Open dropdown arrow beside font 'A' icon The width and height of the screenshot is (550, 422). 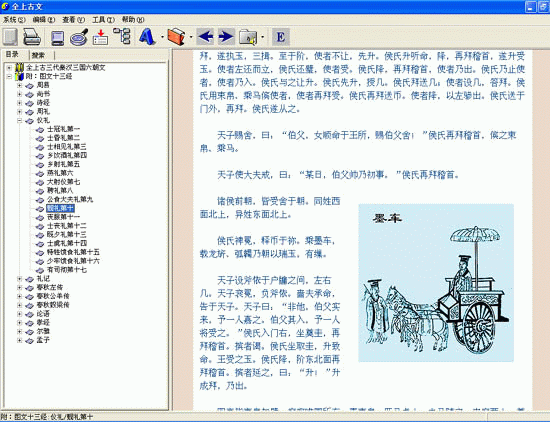(162, 37)
